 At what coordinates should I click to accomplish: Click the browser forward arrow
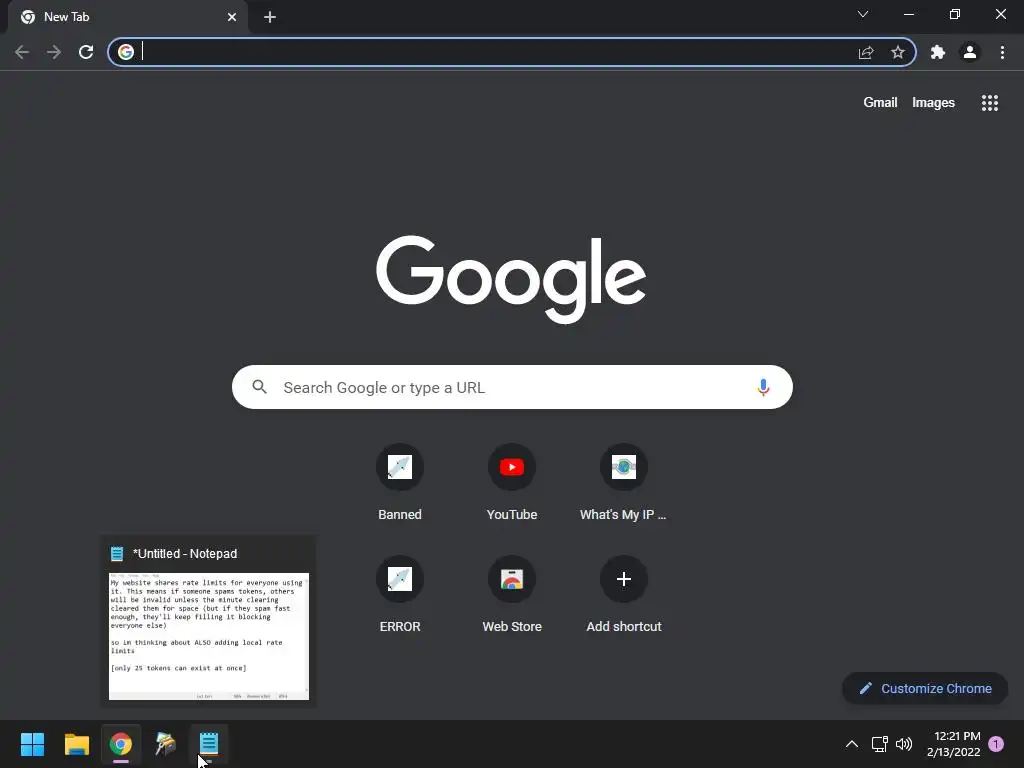click(x=54, y=52)
